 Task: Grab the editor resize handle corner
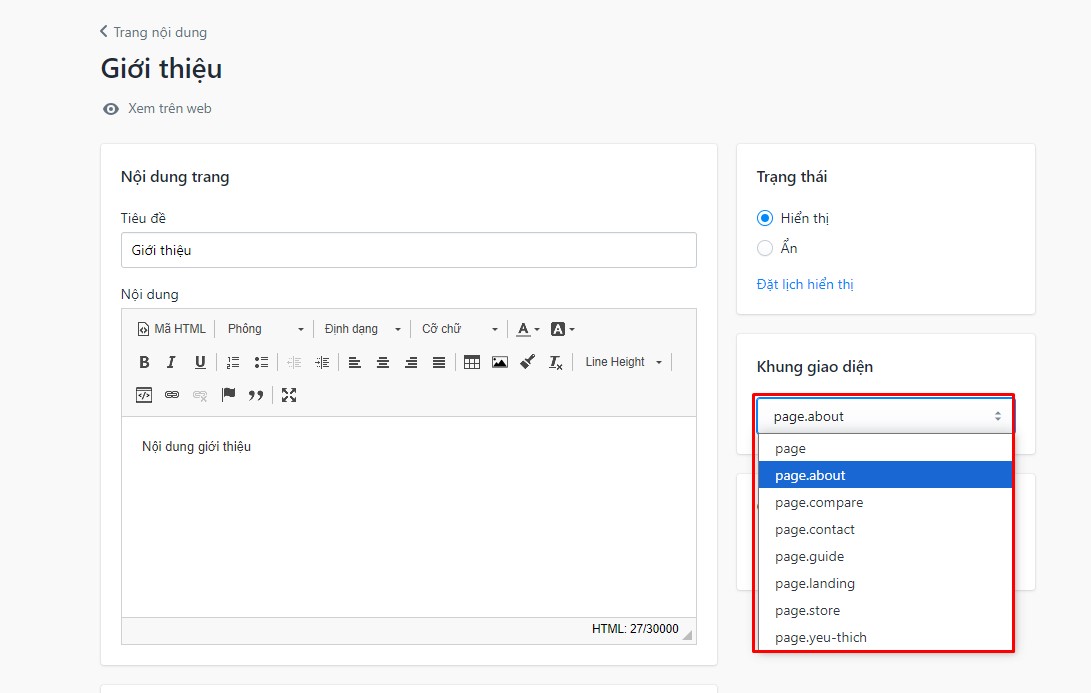687,635
